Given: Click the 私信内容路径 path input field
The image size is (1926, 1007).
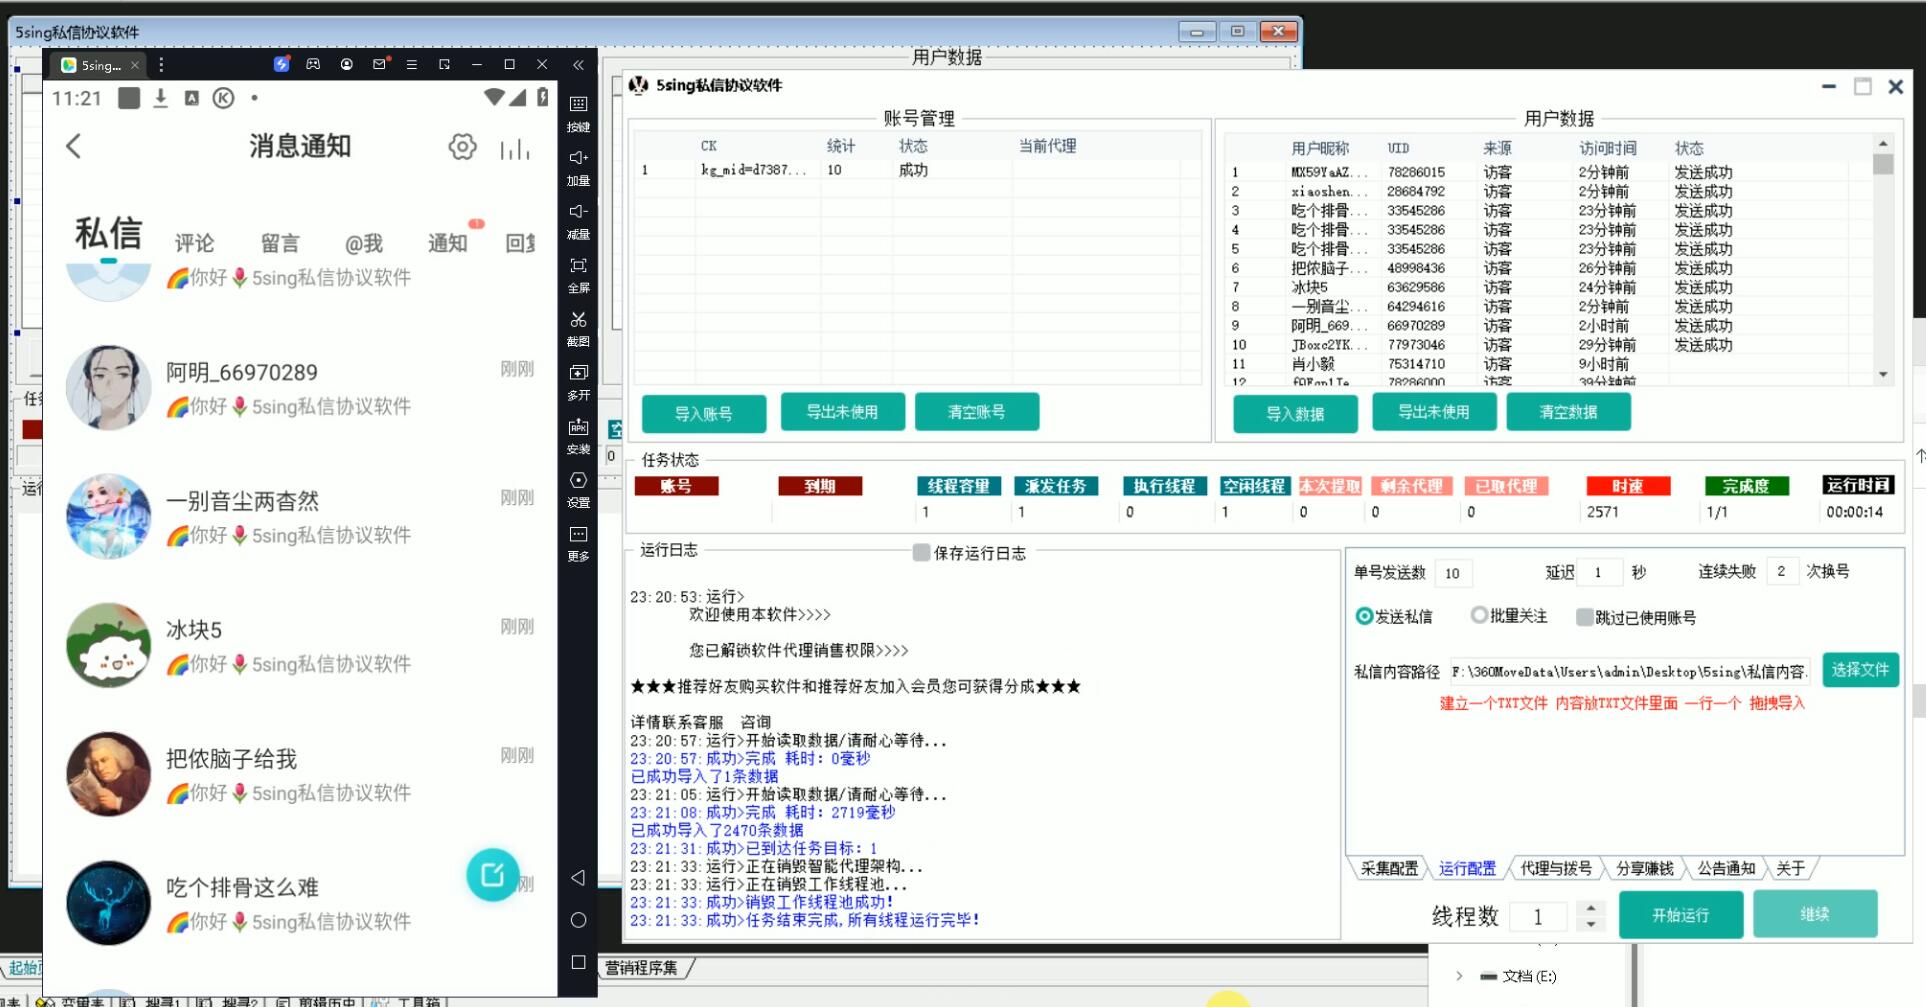Looking at the screenshot, I should [1628, 672].
